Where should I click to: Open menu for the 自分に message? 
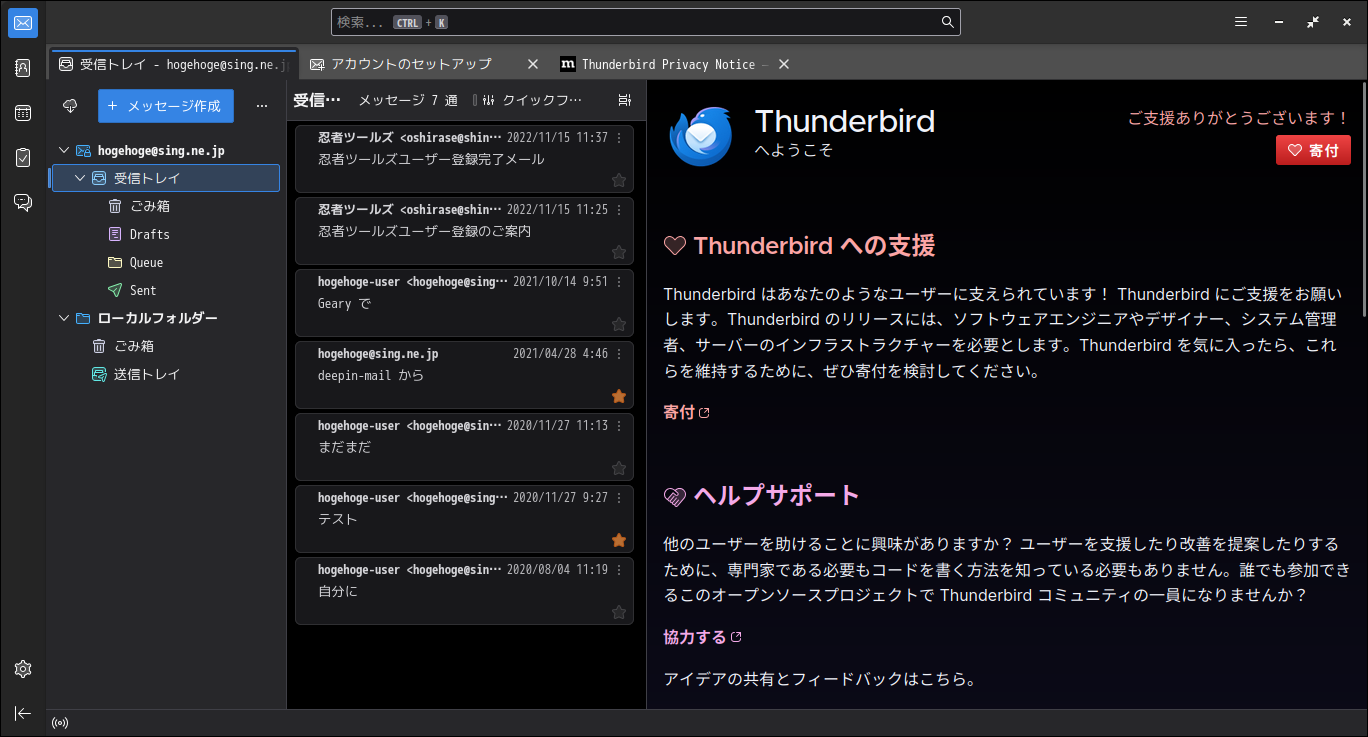pos(619,570)
